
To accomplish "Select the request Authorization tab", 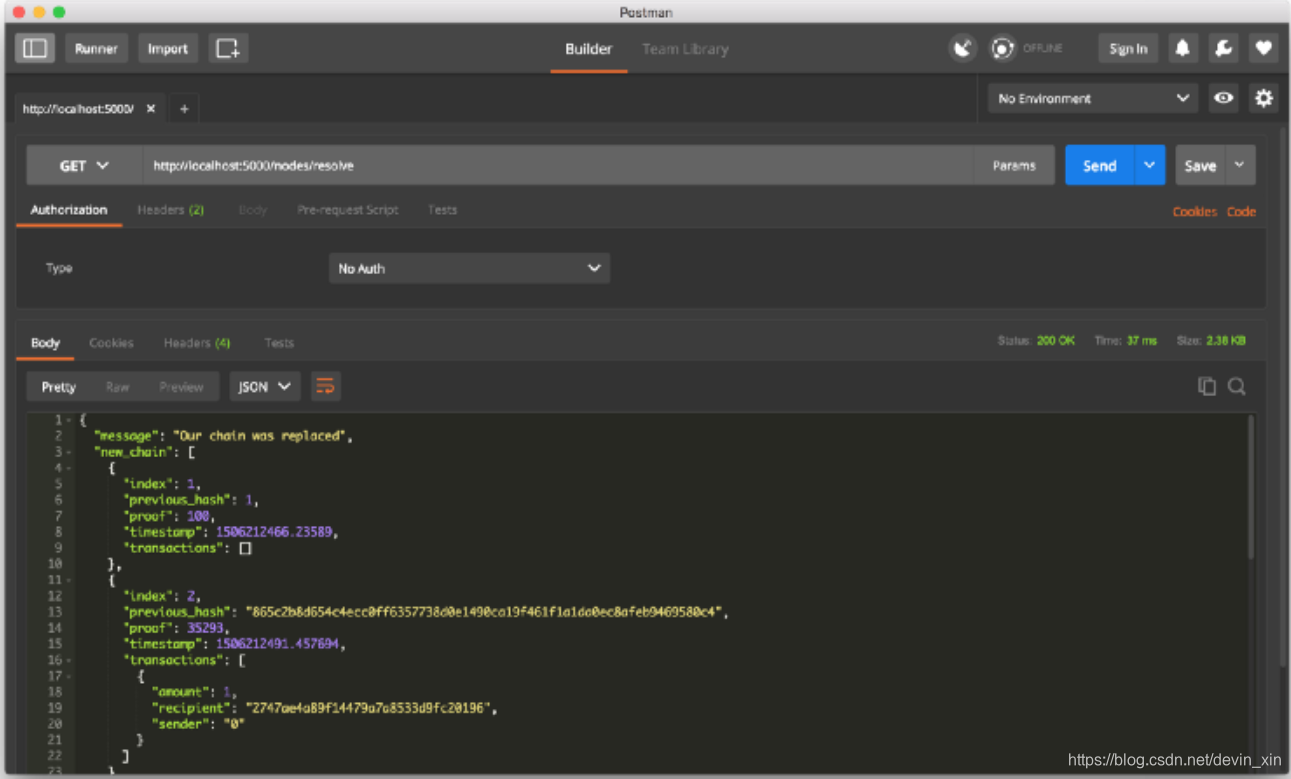I will point(69,210).
